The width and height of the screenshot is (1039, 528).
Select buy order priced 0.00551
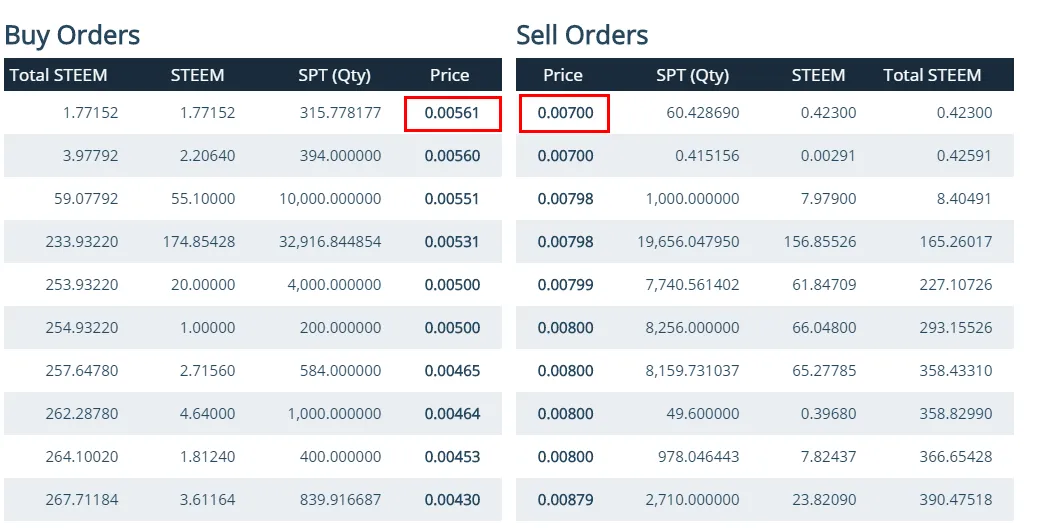tap(452, 199)
